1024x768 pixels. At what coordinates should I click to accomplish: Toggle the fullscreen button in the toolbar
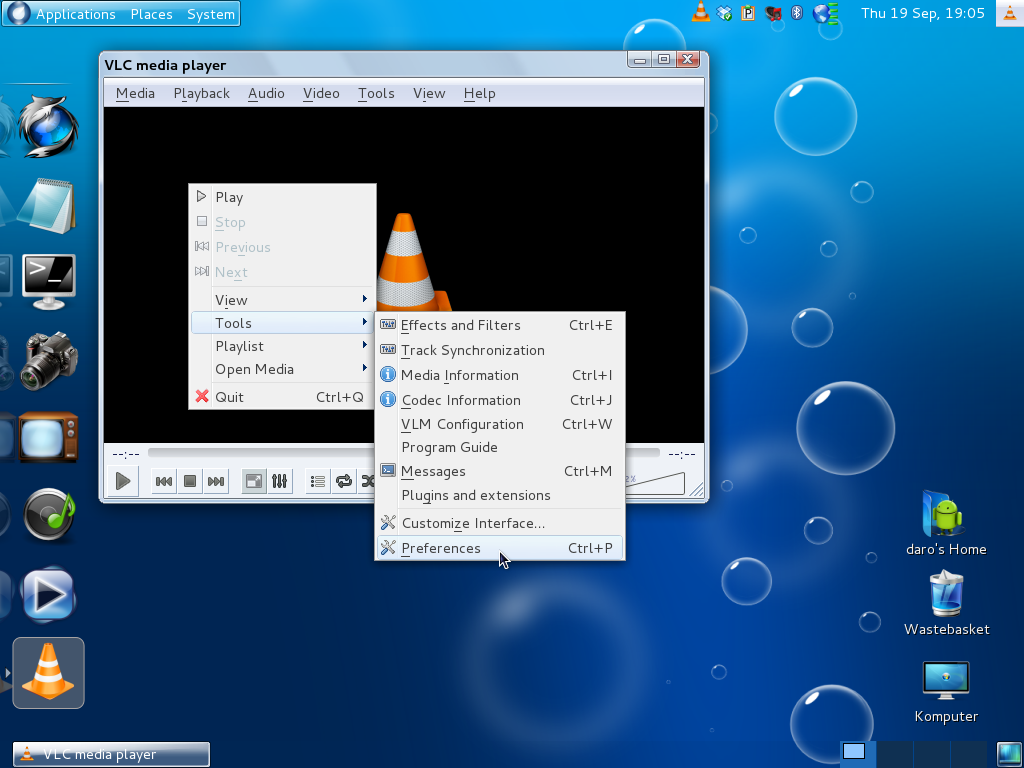pyautogui.click(x=254, y=482)
